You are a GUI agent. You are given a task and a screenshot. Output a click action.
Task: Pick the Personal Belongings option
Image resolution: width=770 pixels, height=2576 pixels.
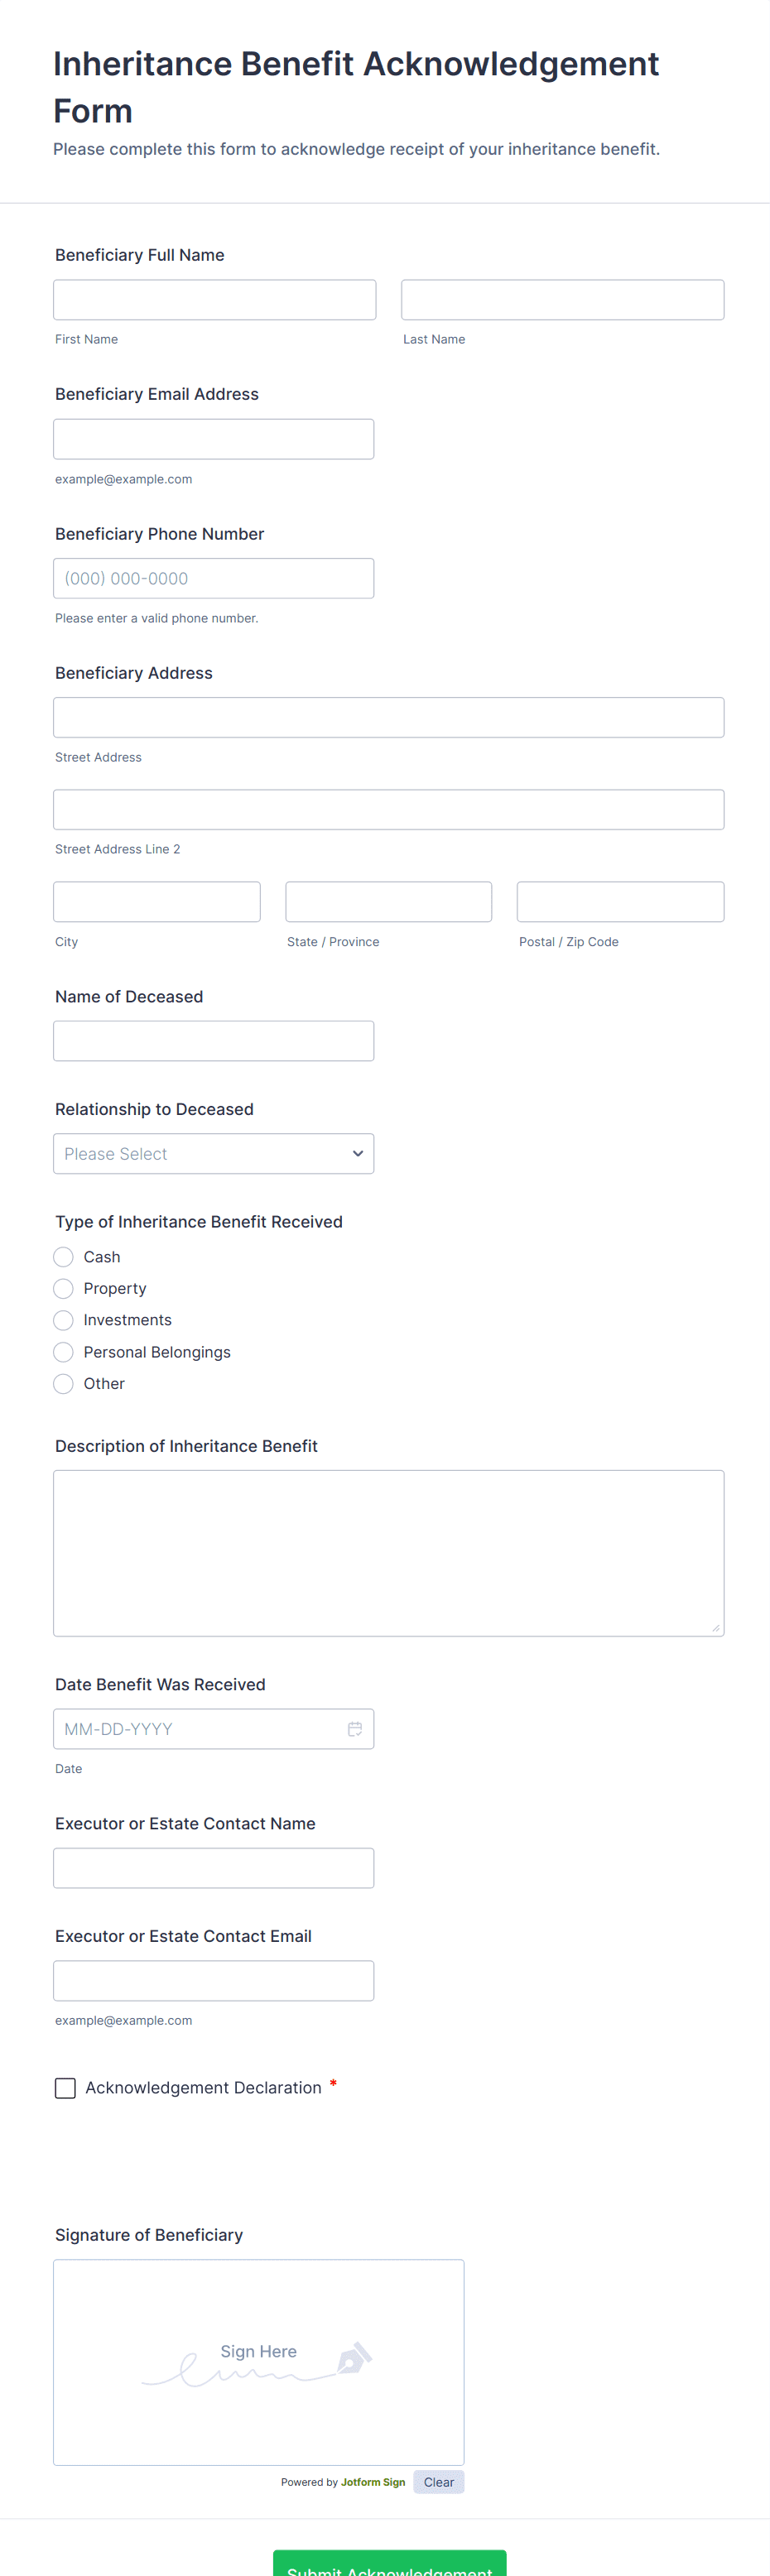tap(64, 1352)
